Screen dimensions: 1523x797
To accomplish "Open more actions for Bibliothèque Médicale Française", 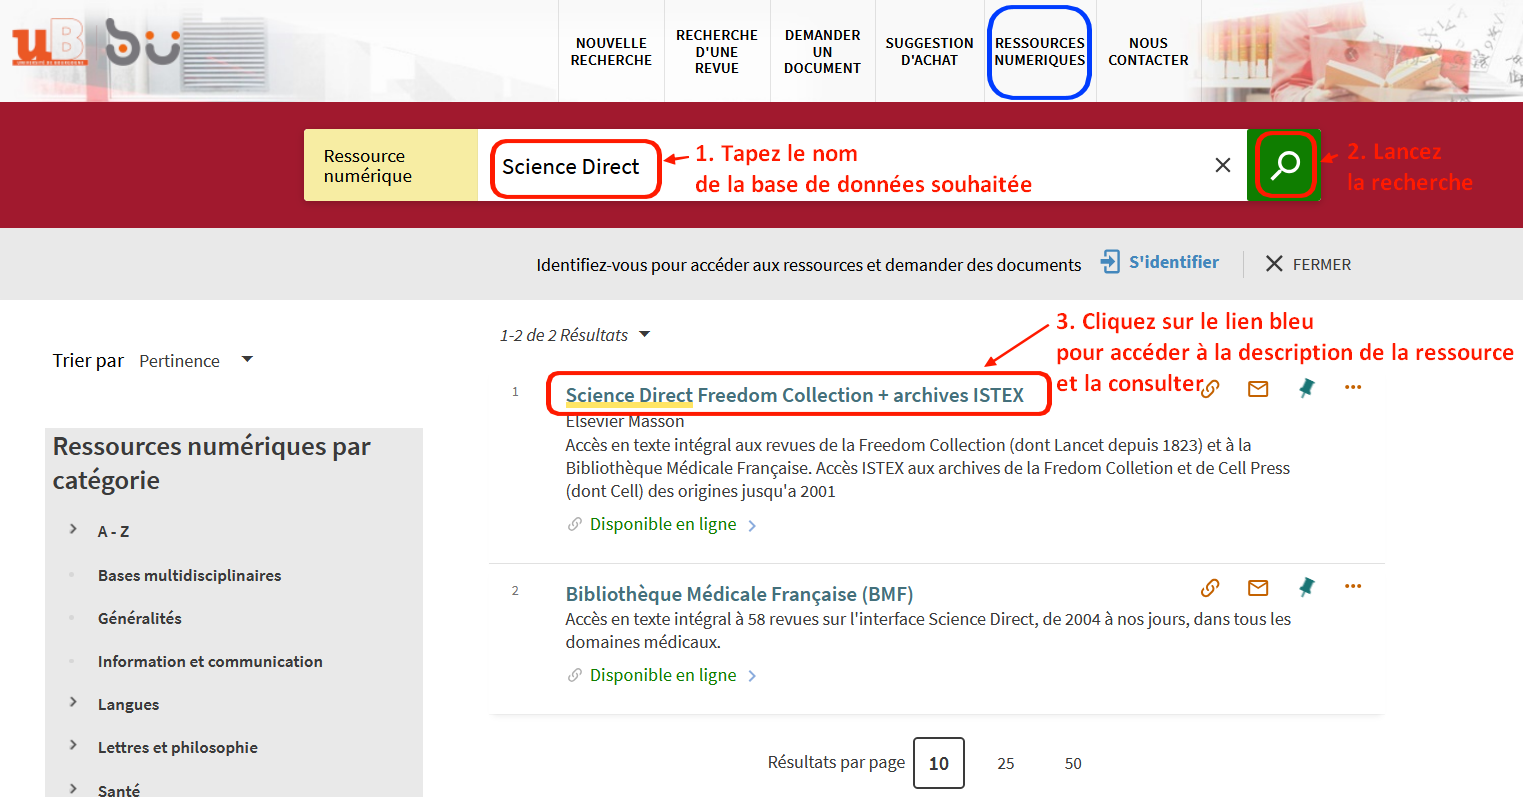I will pyautogui.click(x=1353, y=587).
